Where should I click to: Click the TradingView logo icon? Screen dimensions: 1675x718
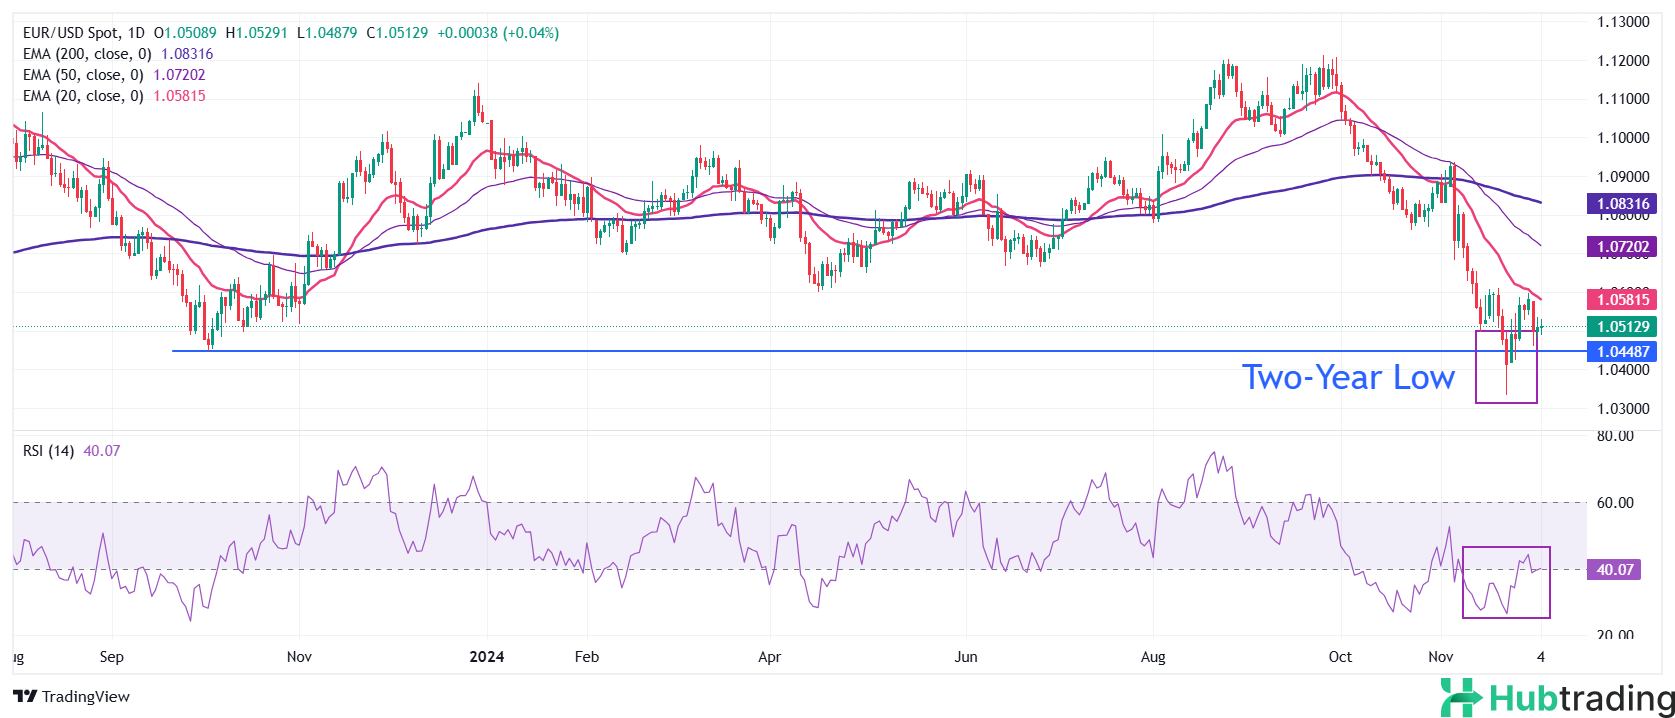coord(25,696)
